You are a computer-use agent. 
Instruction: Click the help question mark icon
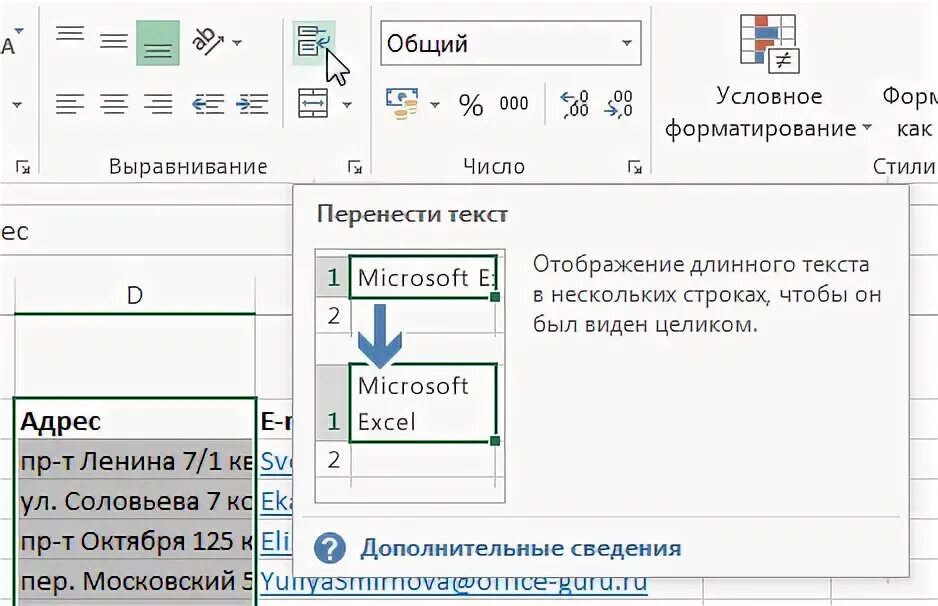coord(330,548)
